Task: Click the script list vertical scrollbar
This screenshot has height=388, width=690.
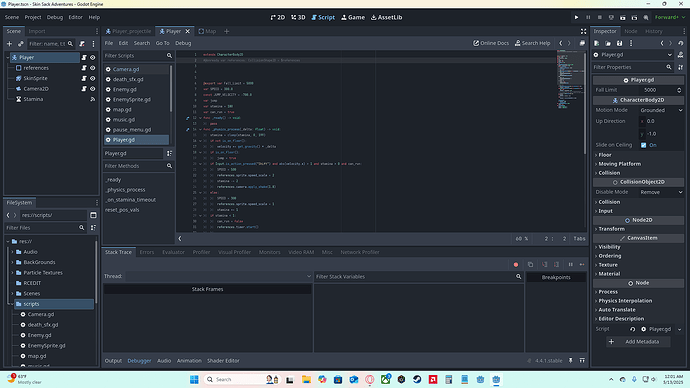Action: tap(171, 88)
